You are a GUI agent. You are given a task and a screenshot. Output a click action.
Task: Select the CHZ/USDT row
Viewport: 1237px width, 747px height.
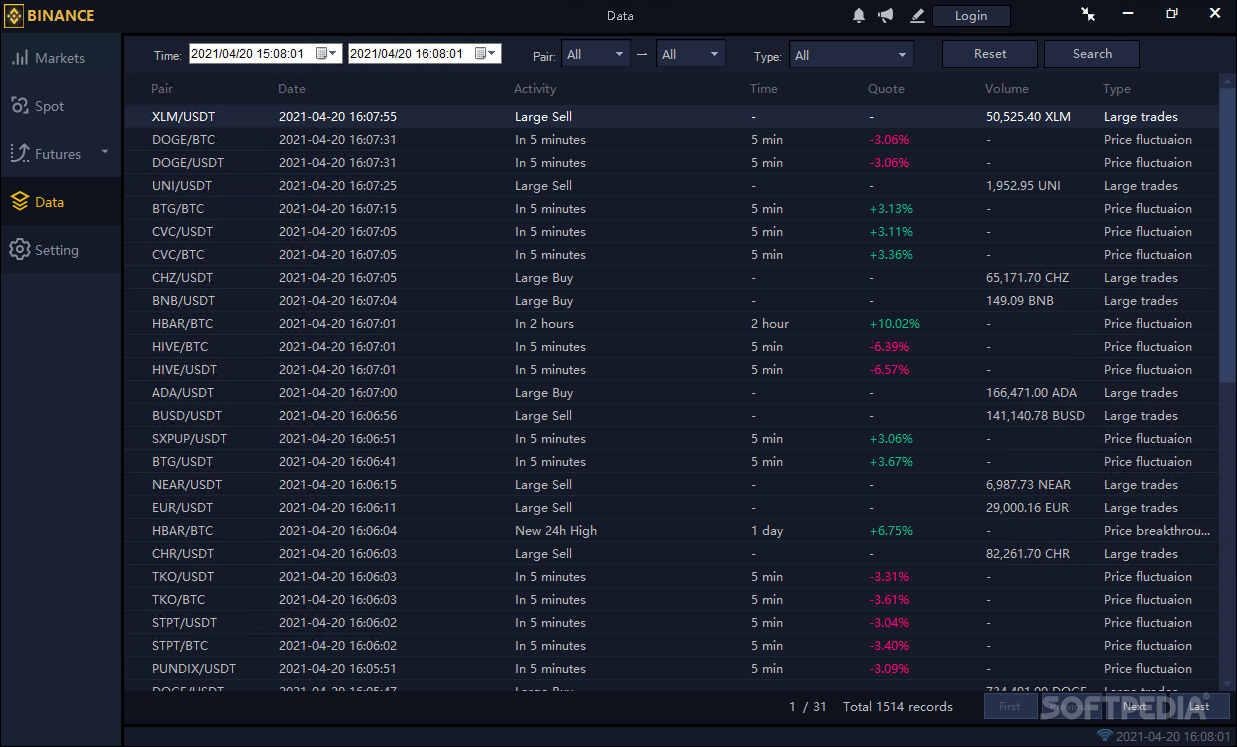tap(671, 278)
